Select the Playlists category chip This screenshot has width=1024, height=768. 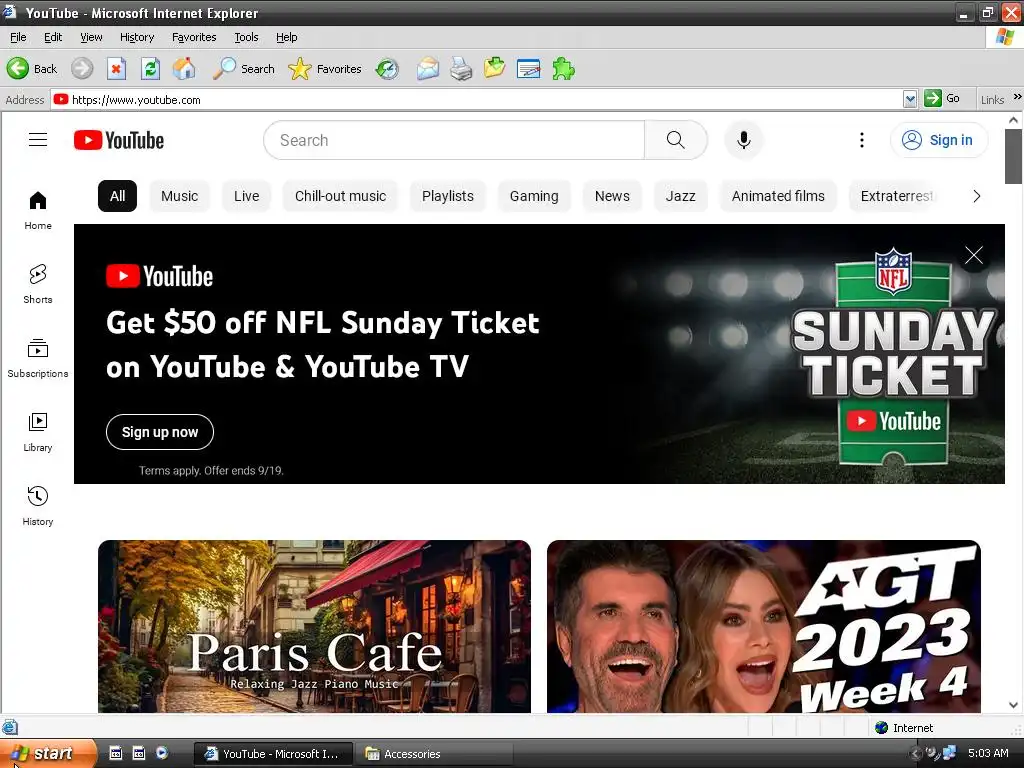click(447, 196)
